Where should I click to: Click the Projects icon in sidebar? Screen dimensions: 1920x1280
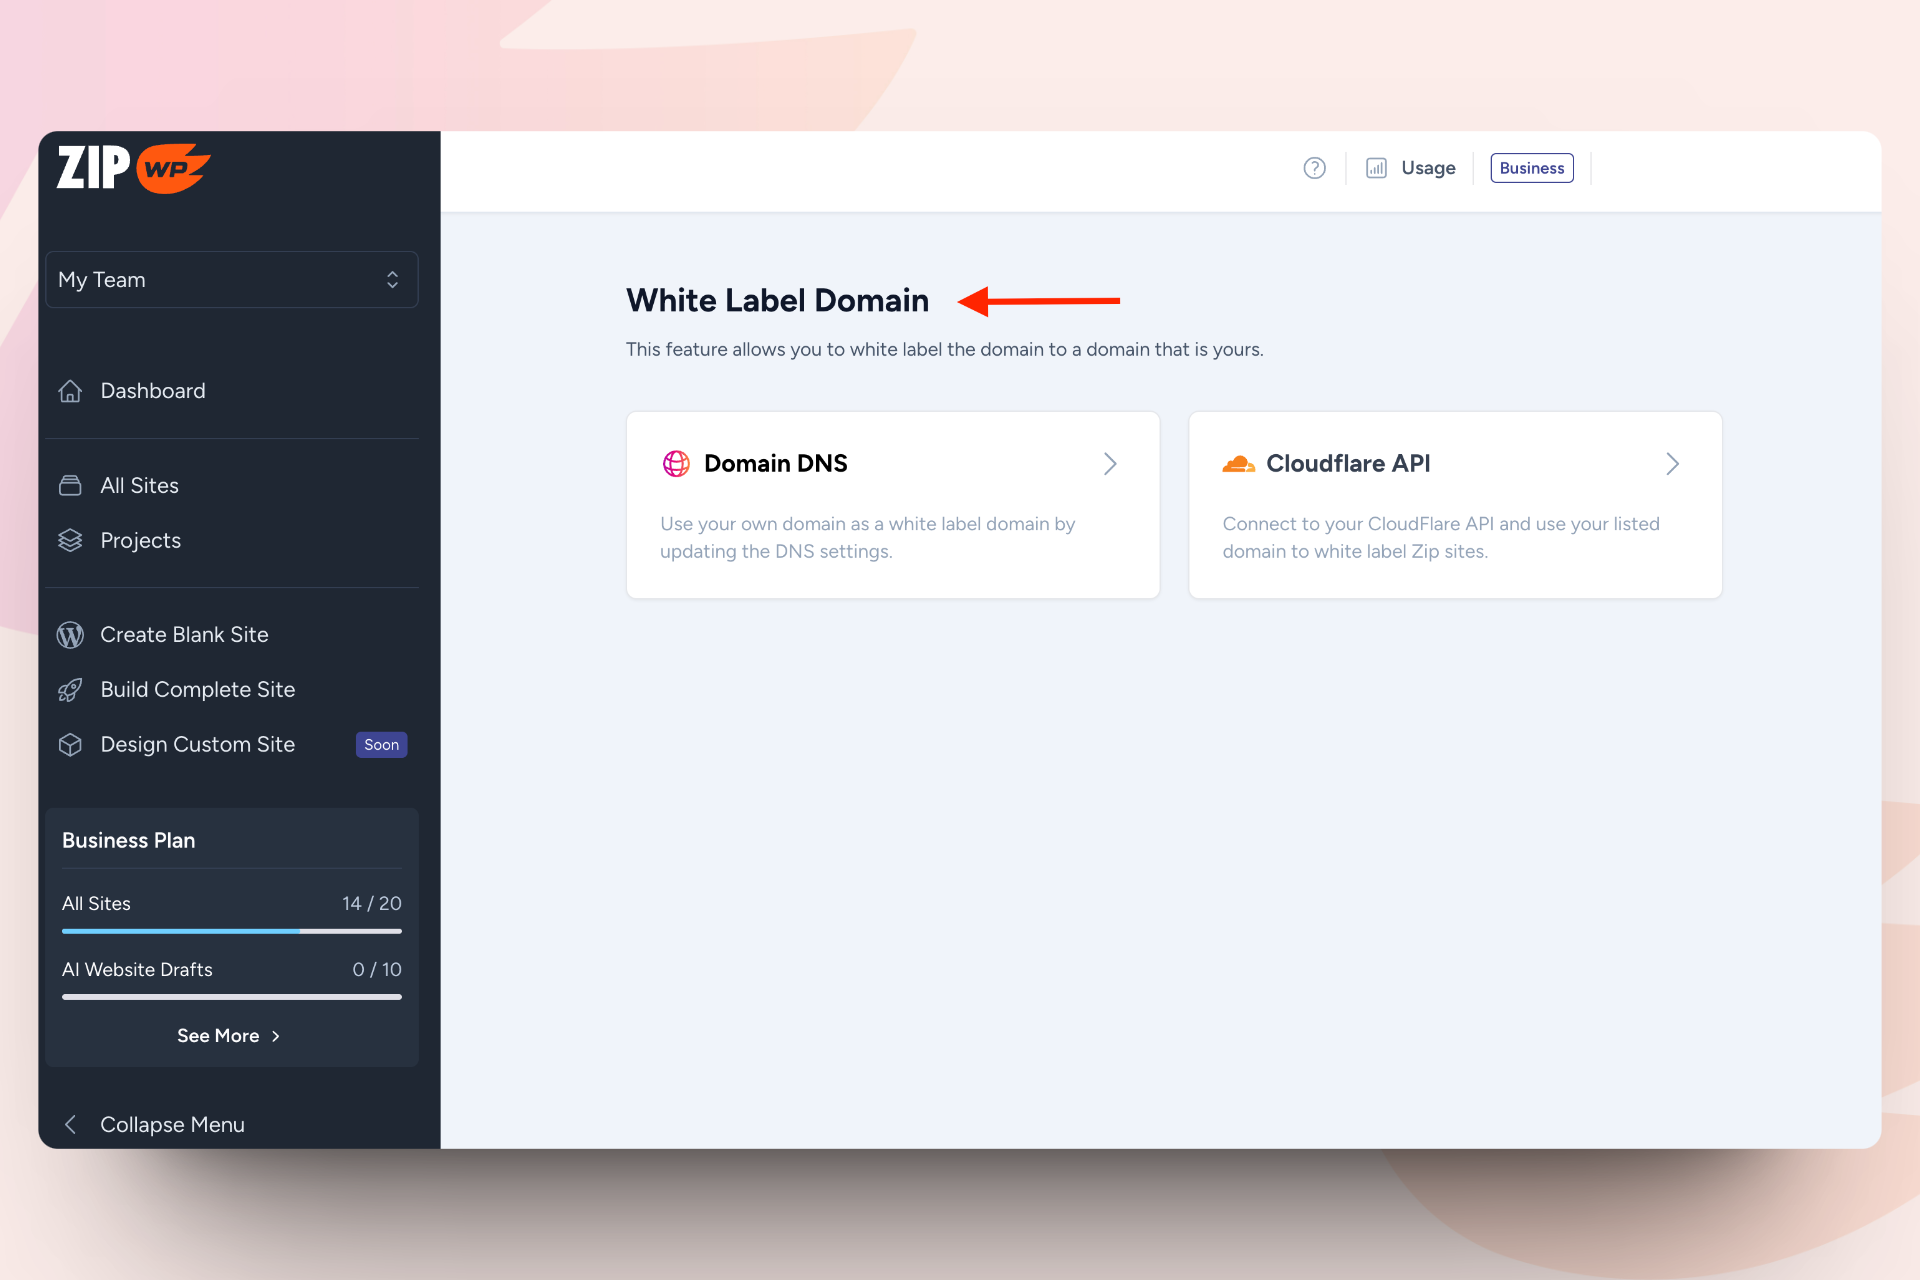click(x=69, y=540)
